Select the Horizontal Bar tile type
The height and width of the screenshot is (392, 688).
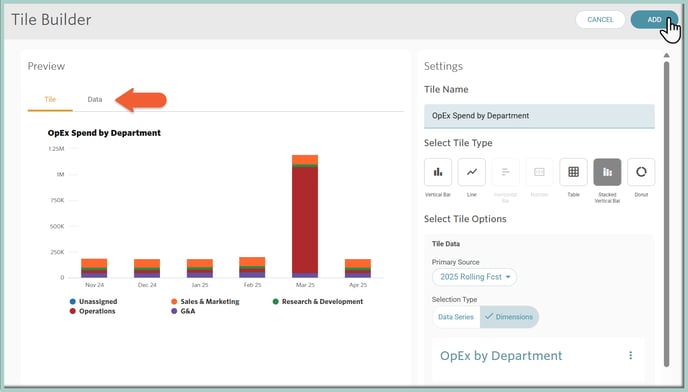505,172
